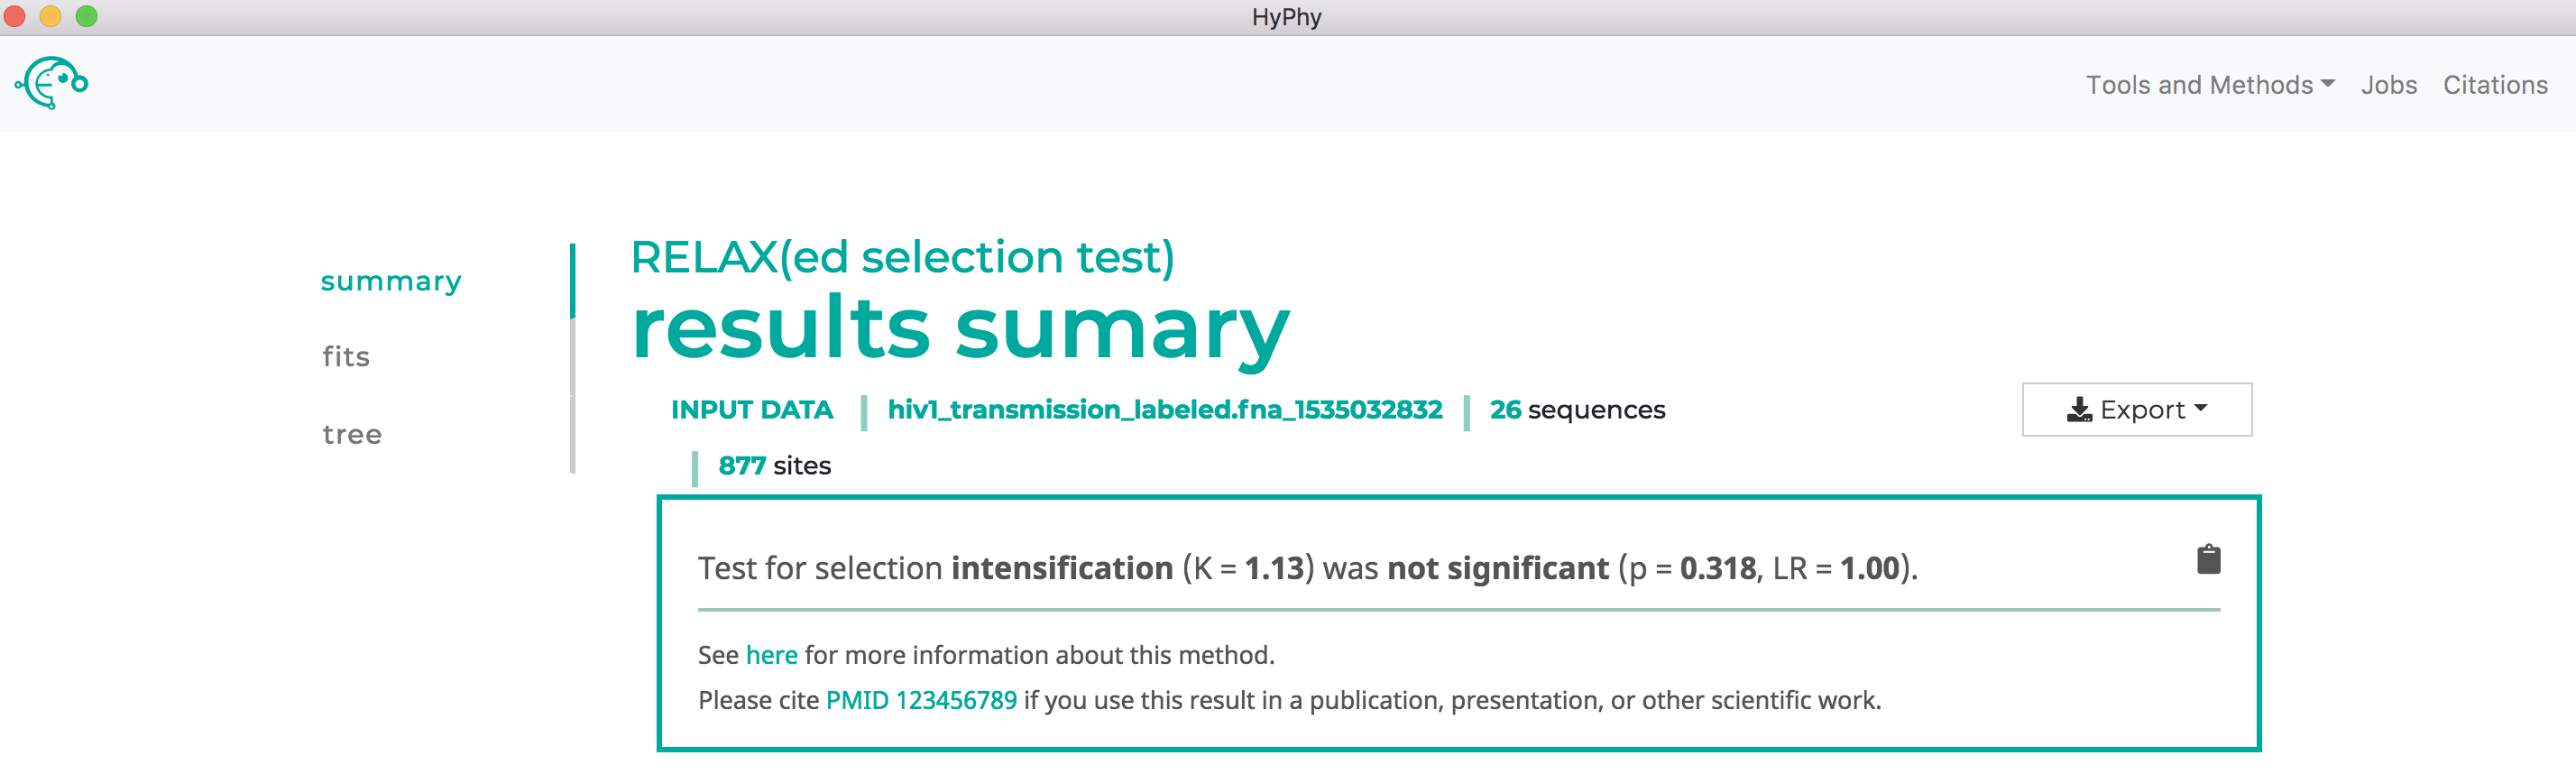2576x774 pixels.
Task: Jump to the fits section
Action: click(346, 356)
